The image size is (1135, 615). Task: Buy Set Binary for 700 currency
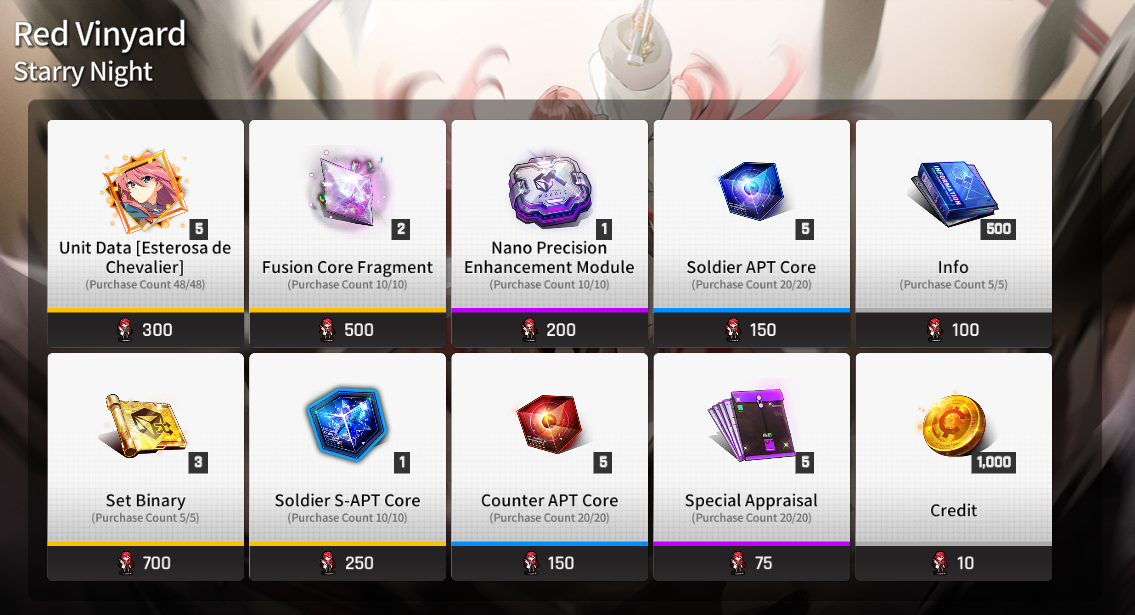(x=145, y=563)
